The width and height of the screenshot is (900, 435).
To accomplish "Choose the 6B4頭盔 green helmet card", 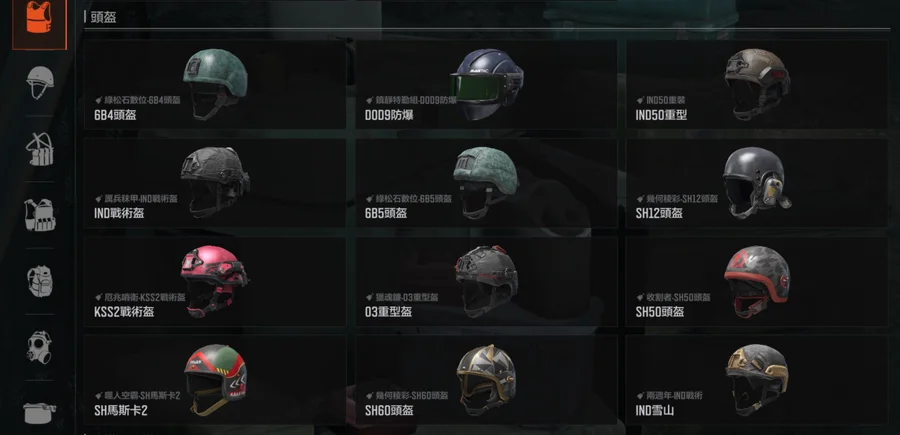I will 215,84.
